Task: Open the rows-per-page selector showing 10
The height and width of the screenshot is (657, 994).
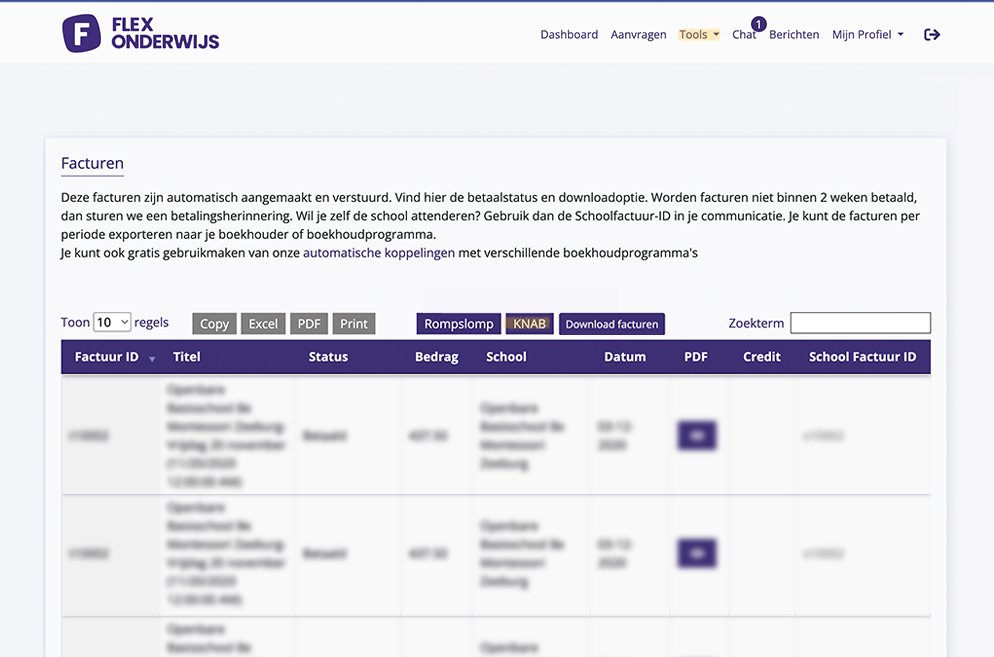Action: click(x=112, y=322)
